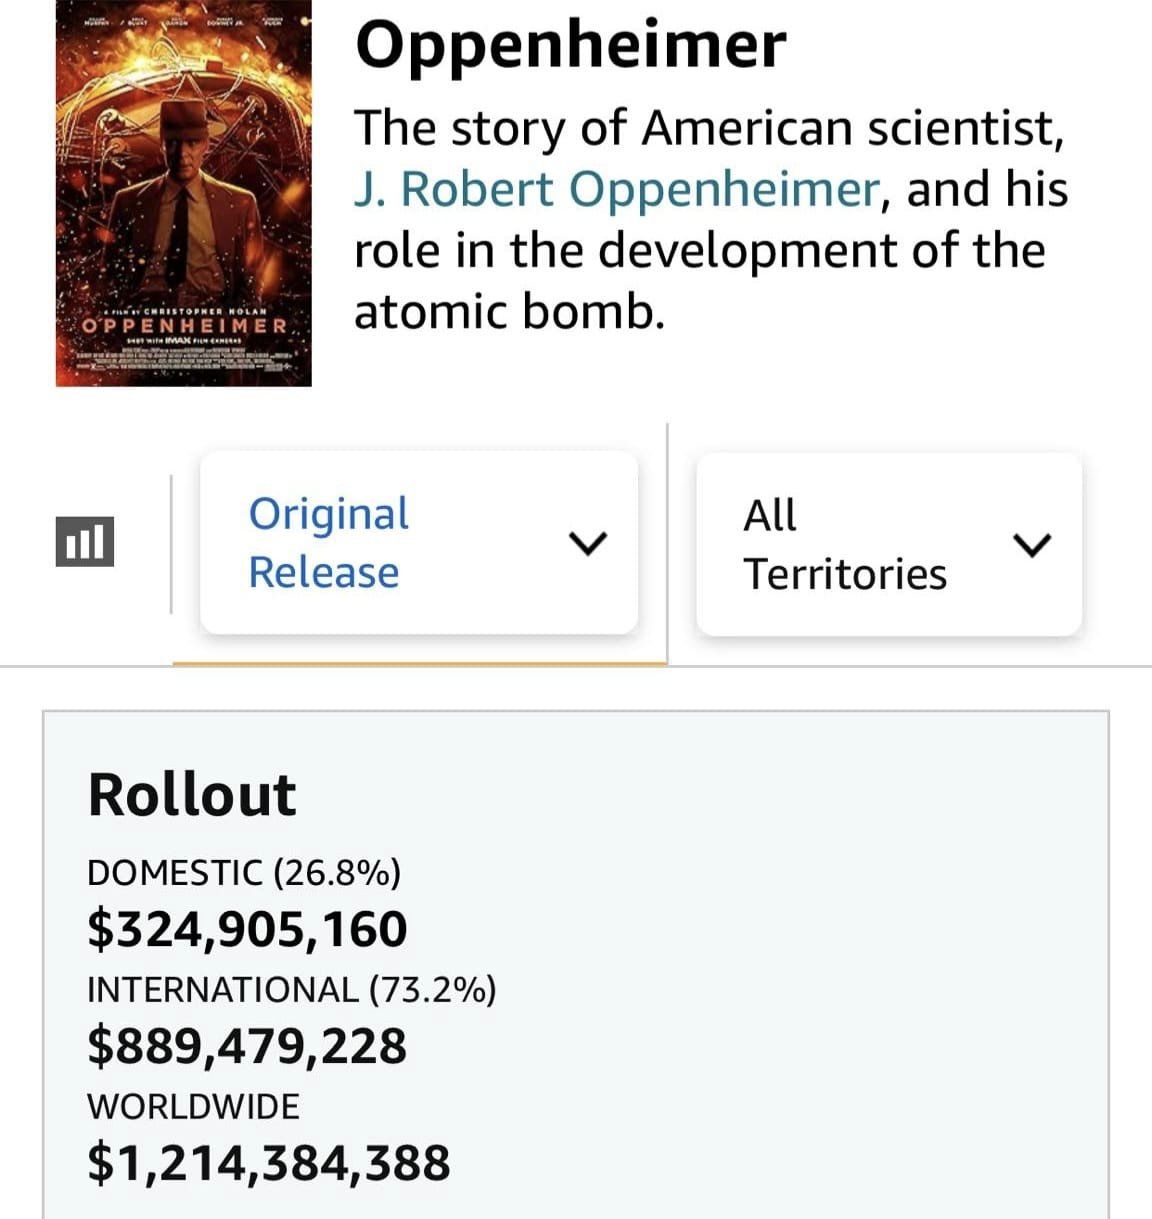Open the Oppenheimer movie poster thumbnail
This screenshot has width=1152, height=1219.
(x=184, y=193)
